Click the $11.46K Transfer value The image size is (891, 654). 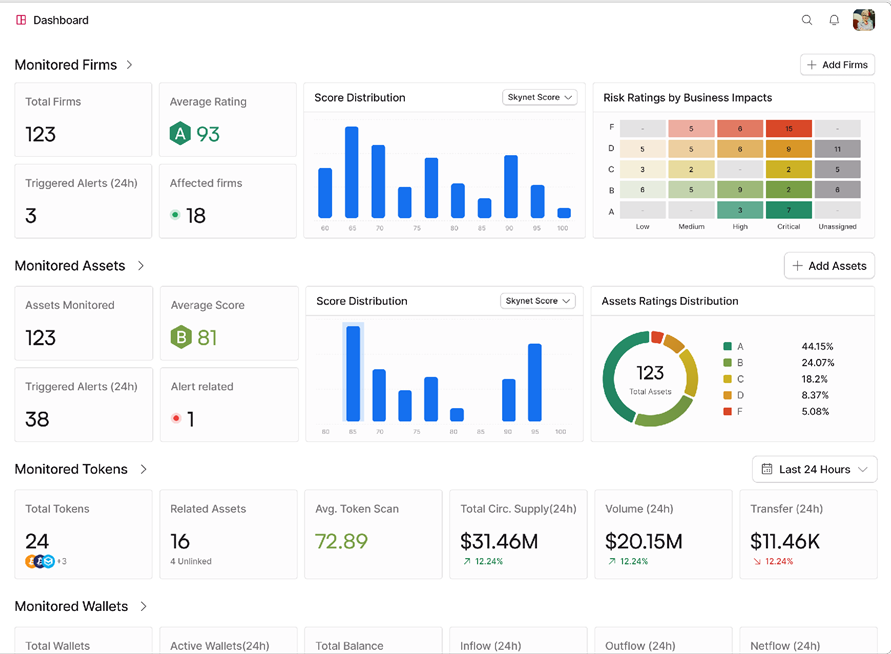pyautogui.click(x=785, y=541)
